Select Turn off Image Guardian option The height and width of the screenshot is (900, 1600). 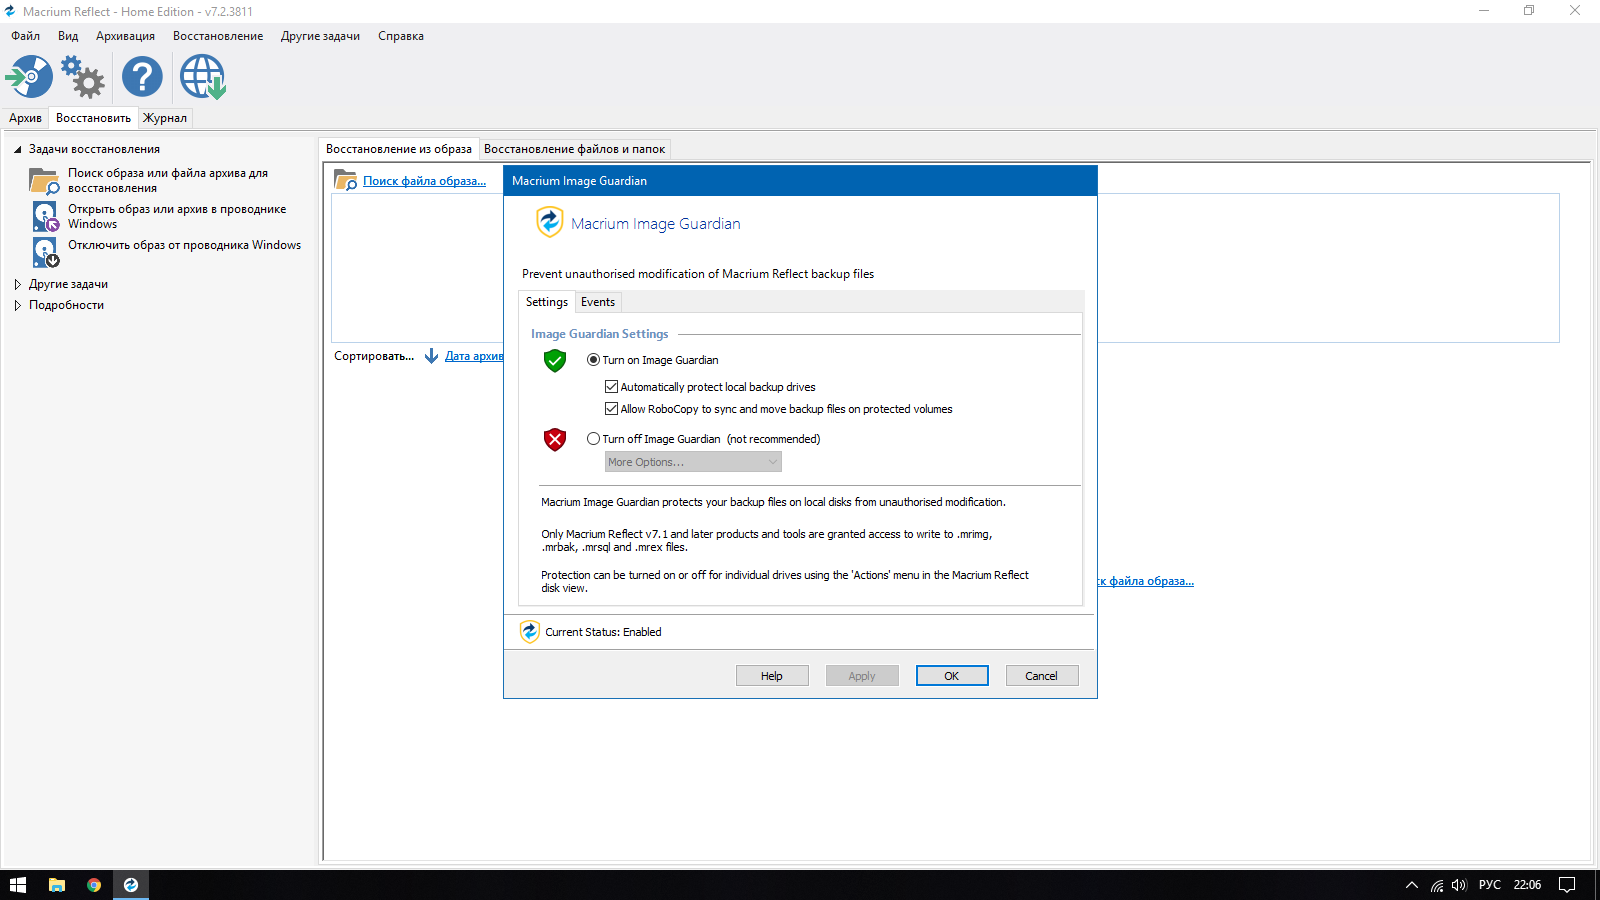click(594, 439)
